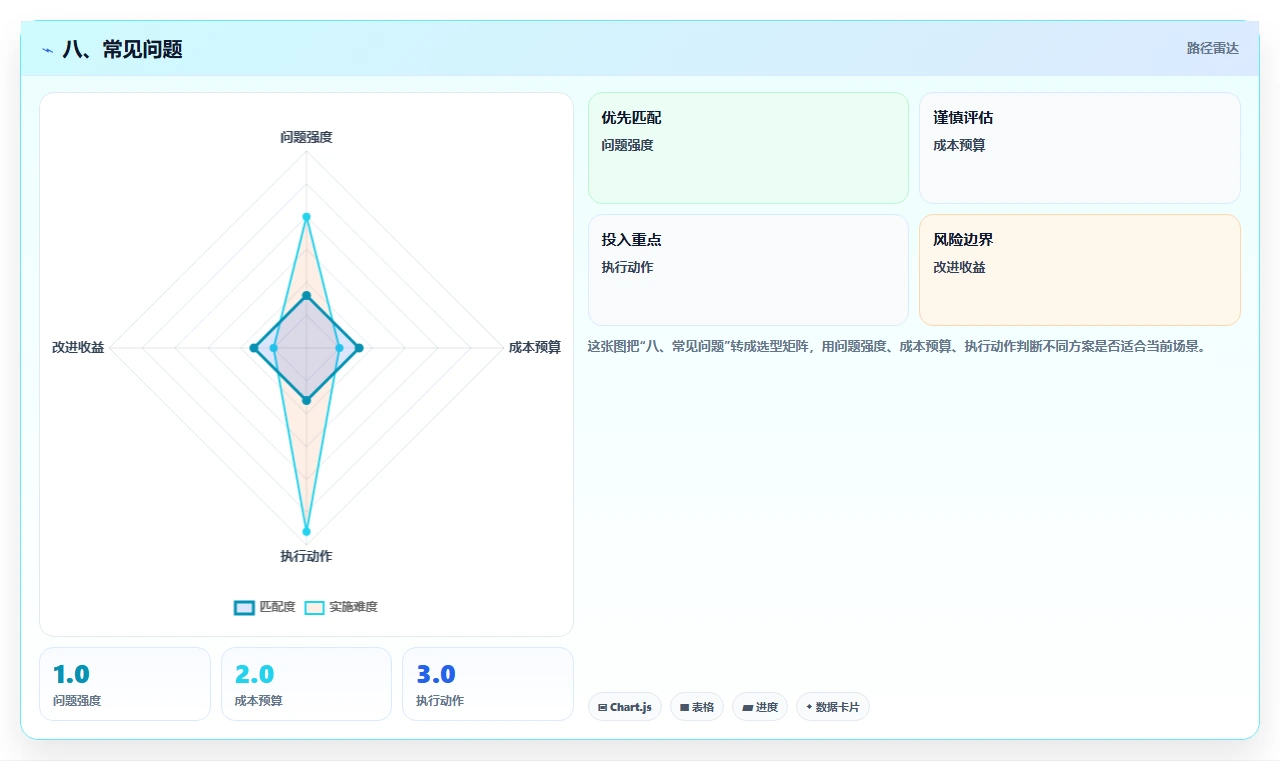Image resolution: width=1280 pixels, height=761 pixels.
Task: Open the 风险边界 card
Action: point(1080,270)
